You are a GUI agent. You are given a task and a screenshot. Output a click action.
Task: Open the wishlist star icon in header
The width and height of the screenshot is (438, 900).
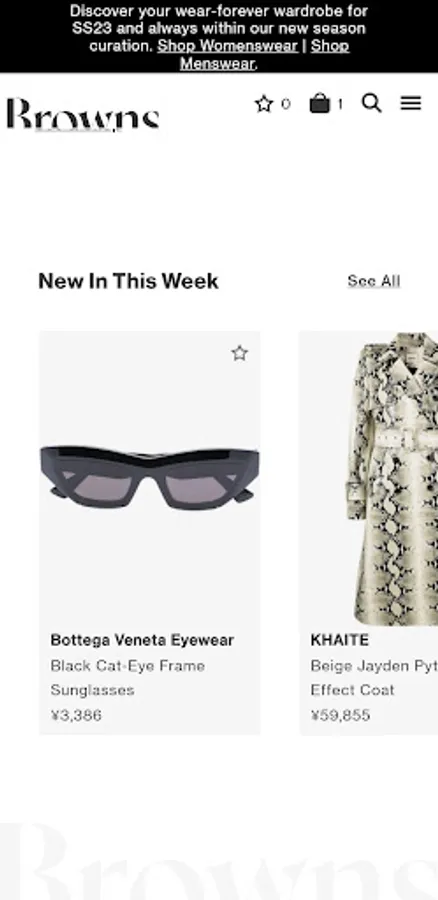point(264,104)
